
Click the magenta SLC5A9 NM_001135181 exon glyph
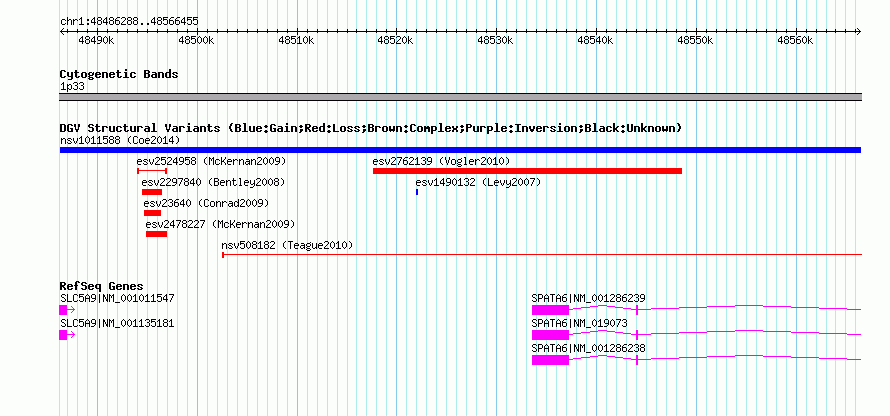[64, 335]
